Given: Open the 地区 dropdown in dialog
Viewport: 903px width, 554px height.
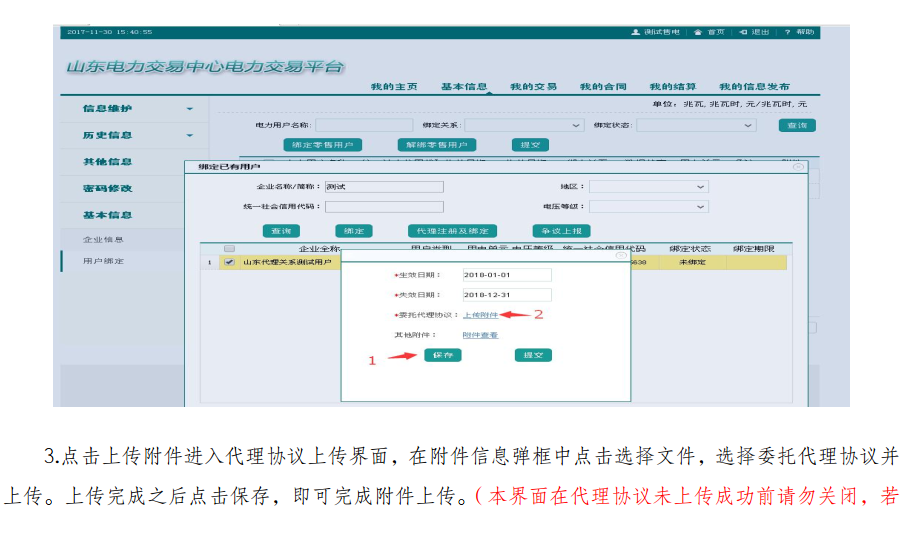Looking at the screenshot, I should click(700, 187).
